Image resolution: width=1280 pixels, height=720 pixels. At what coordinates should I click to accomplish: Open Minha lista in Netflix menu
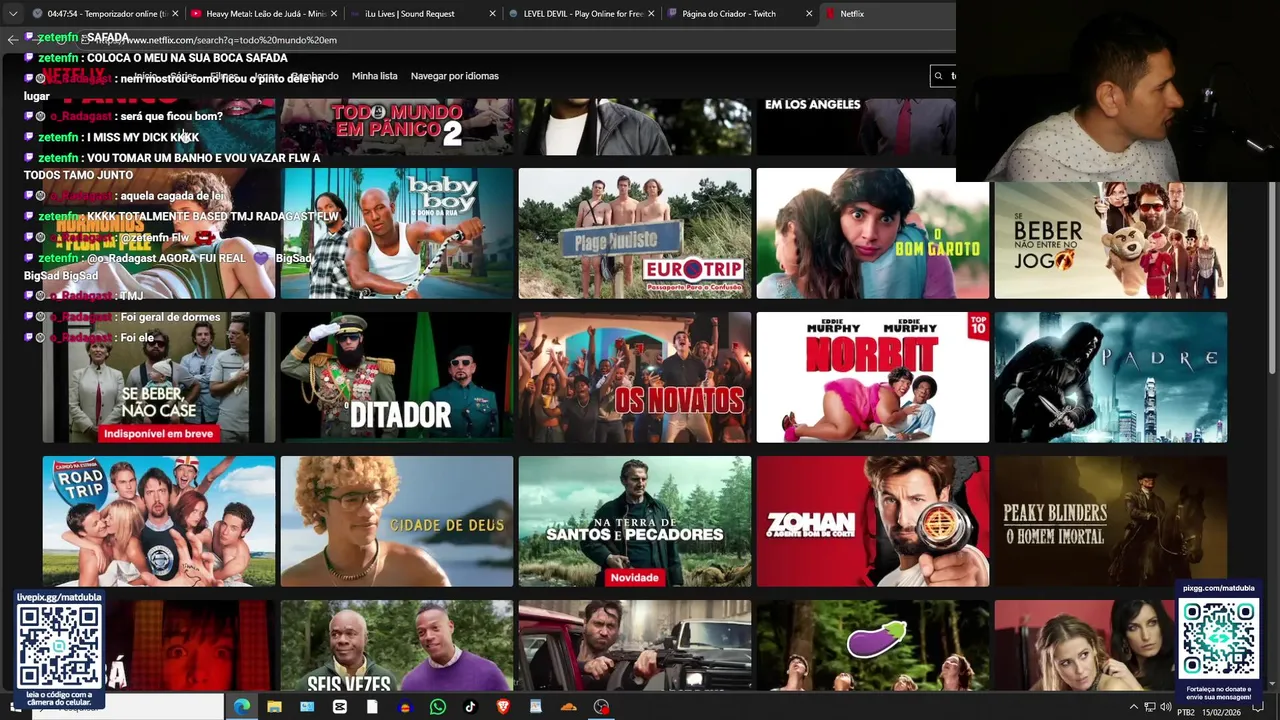point(374,76)
